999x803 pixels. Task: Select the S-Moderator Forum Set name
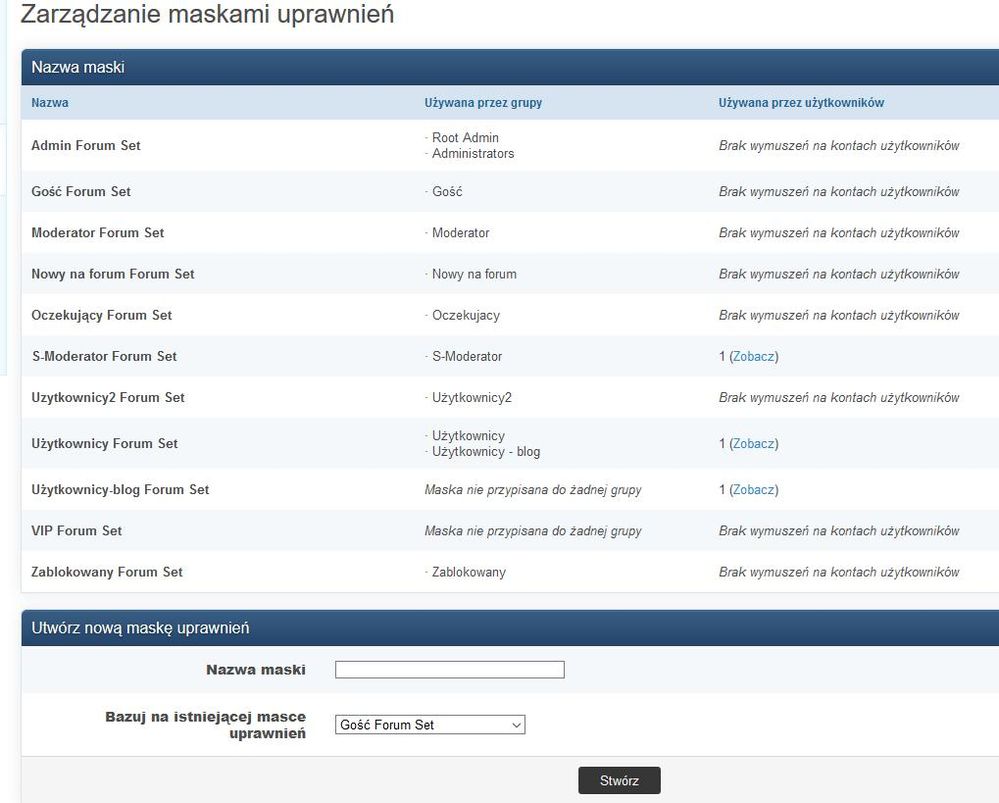(104, 356)
